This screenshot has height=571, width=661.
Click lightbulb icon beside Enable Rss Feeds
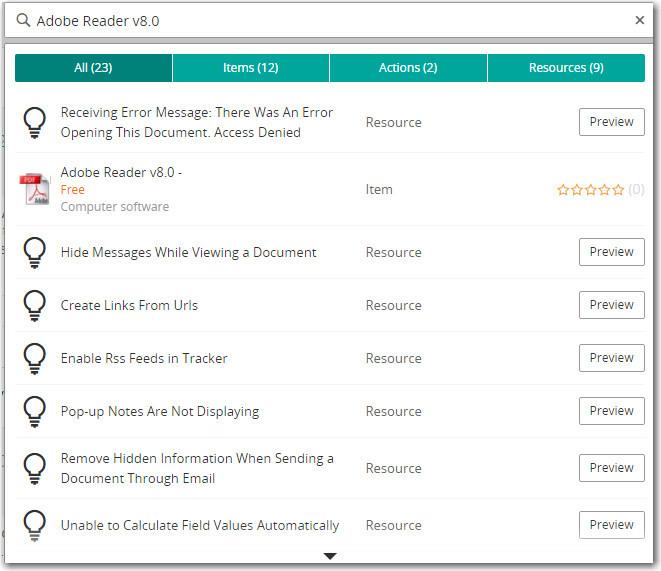[34, 359]
